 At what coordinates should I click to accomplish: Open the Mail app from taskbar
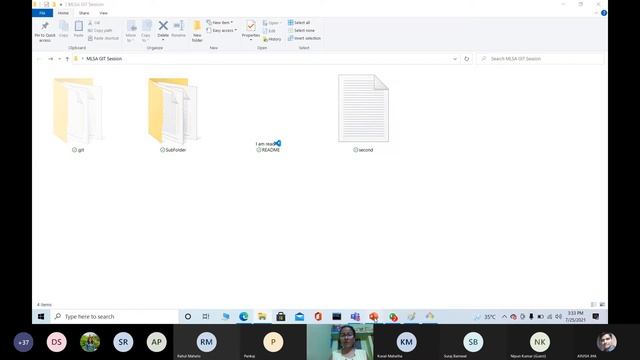pos(300,316)
